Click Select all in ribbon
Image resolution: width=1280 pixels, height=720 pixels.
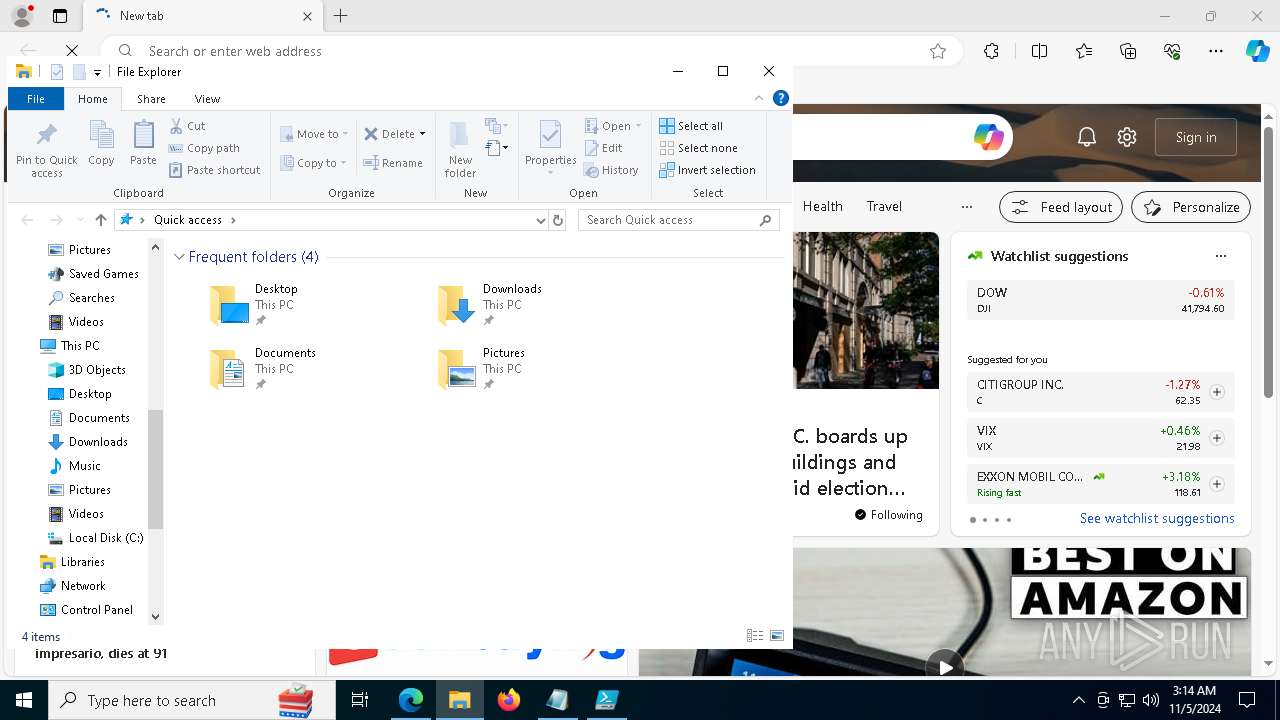[x=691, y=126]
